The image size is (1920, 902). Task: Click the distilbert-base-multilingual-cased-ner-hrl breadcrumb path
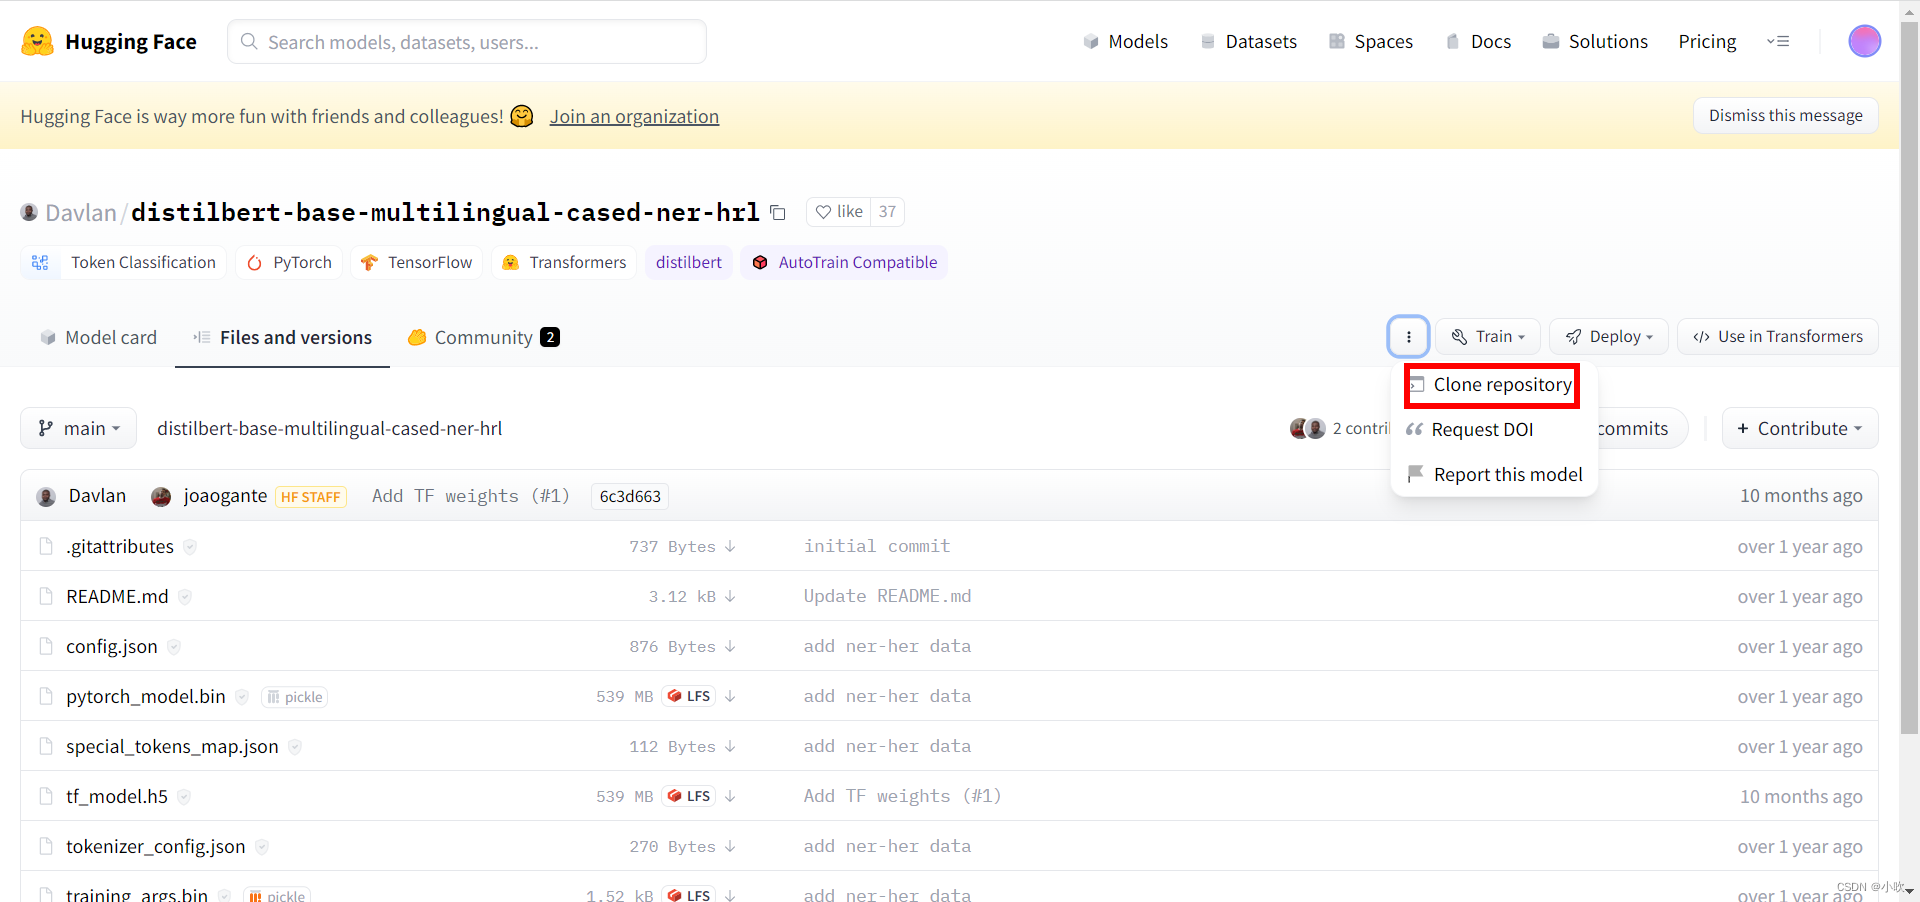[x=329, y=428]
